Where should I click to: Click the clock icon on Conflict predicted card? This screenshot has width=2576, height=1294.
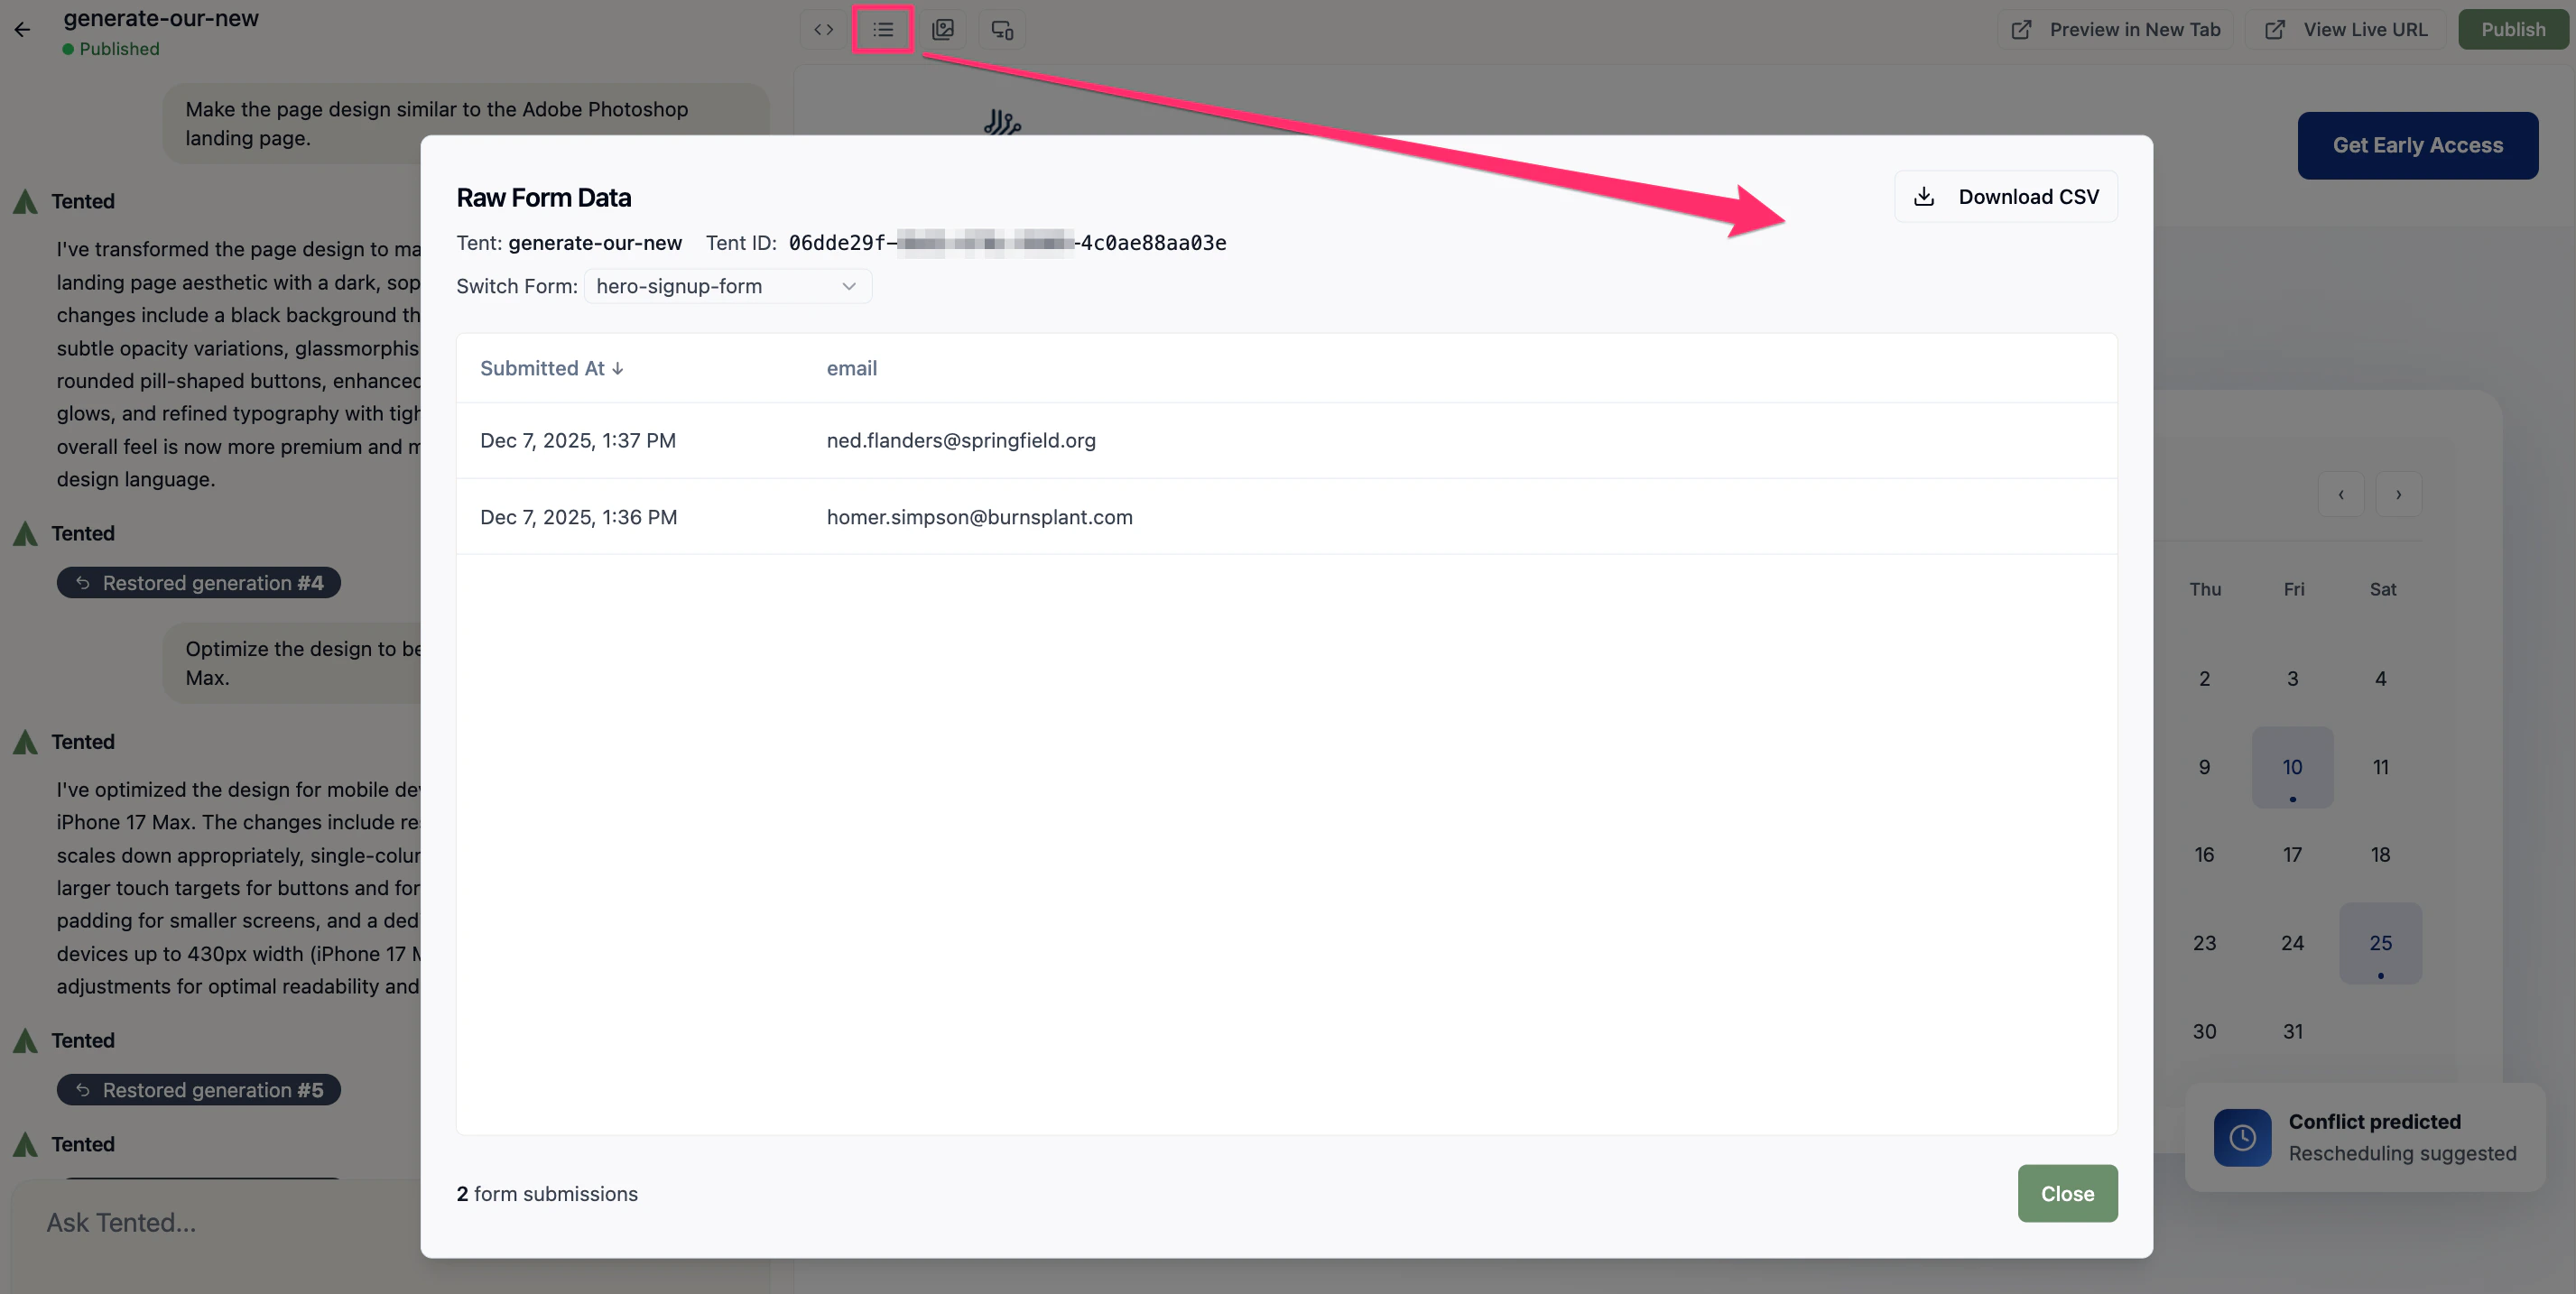(x=2242, y=1137)
